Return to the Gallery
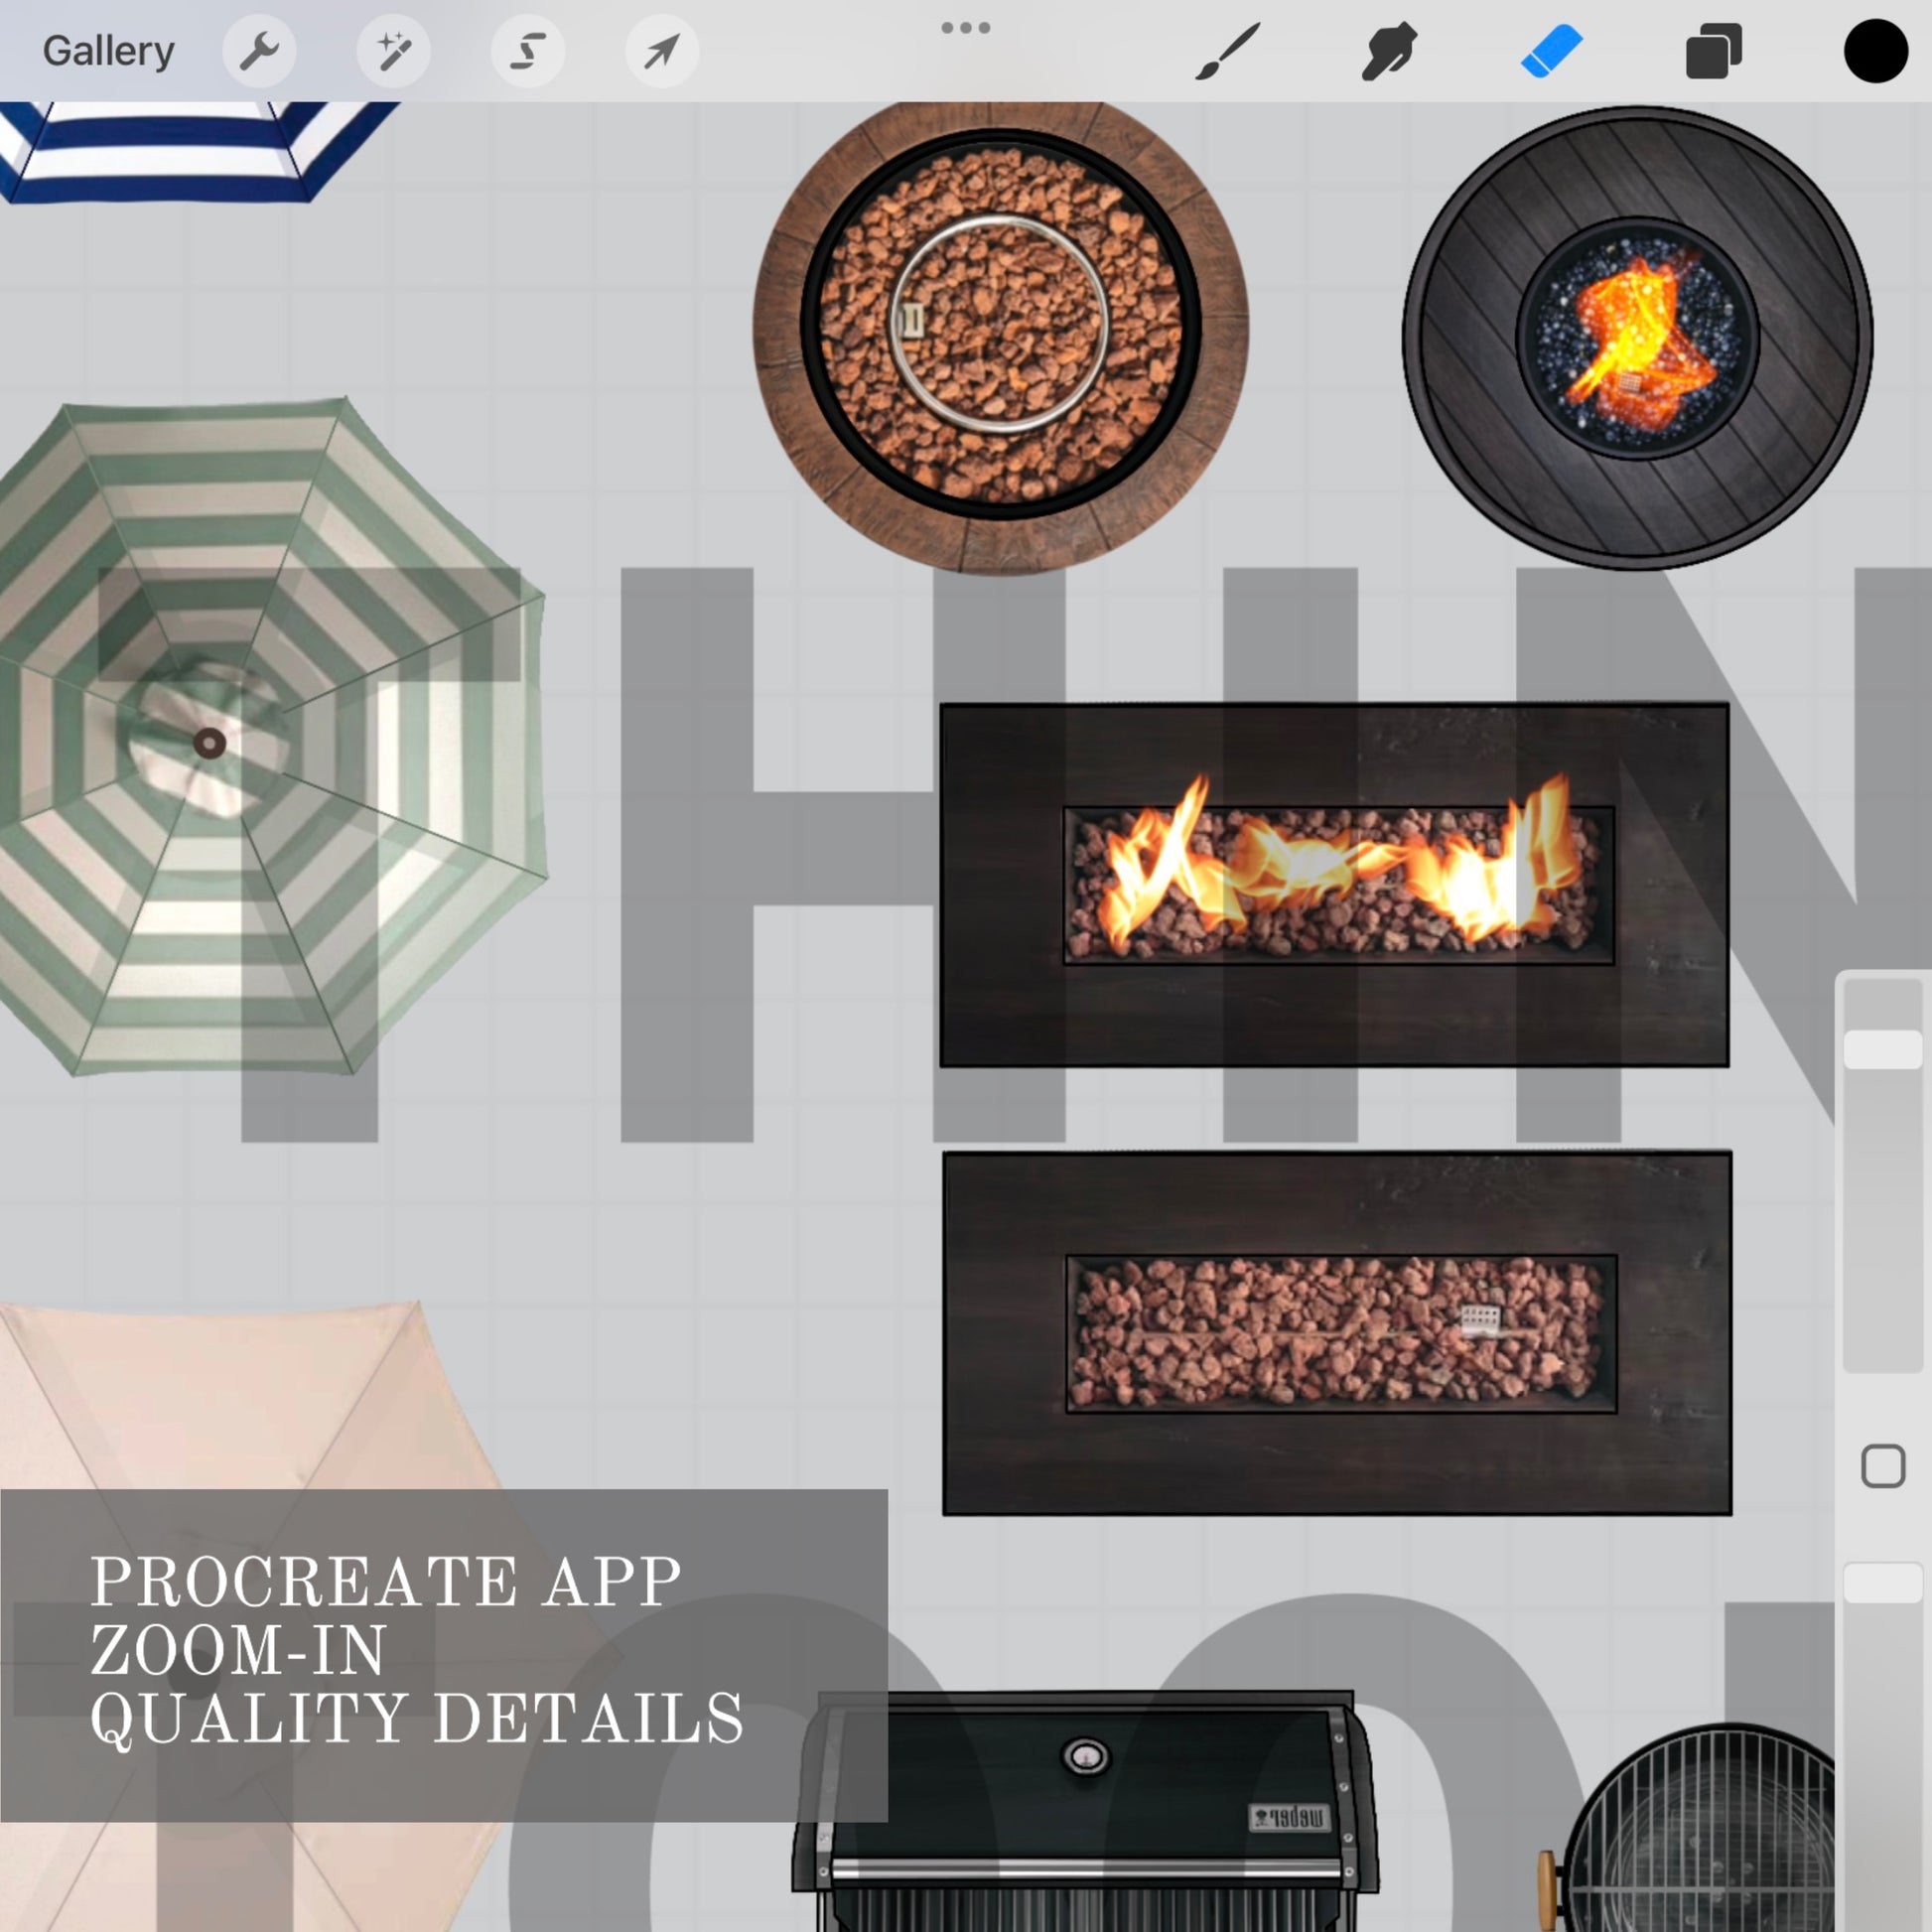1932x1932 pixels. tap(108, 51)
